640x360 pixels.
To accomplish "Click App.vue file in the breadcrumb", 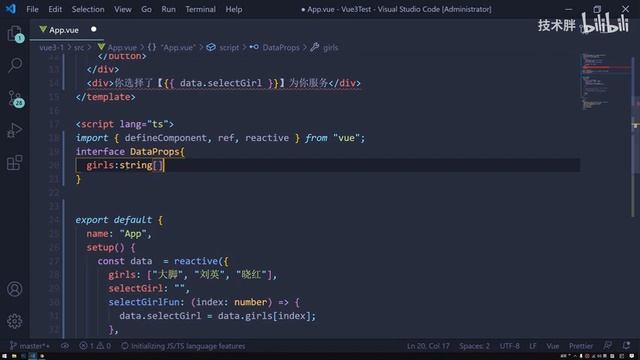I will coord(118,47).
